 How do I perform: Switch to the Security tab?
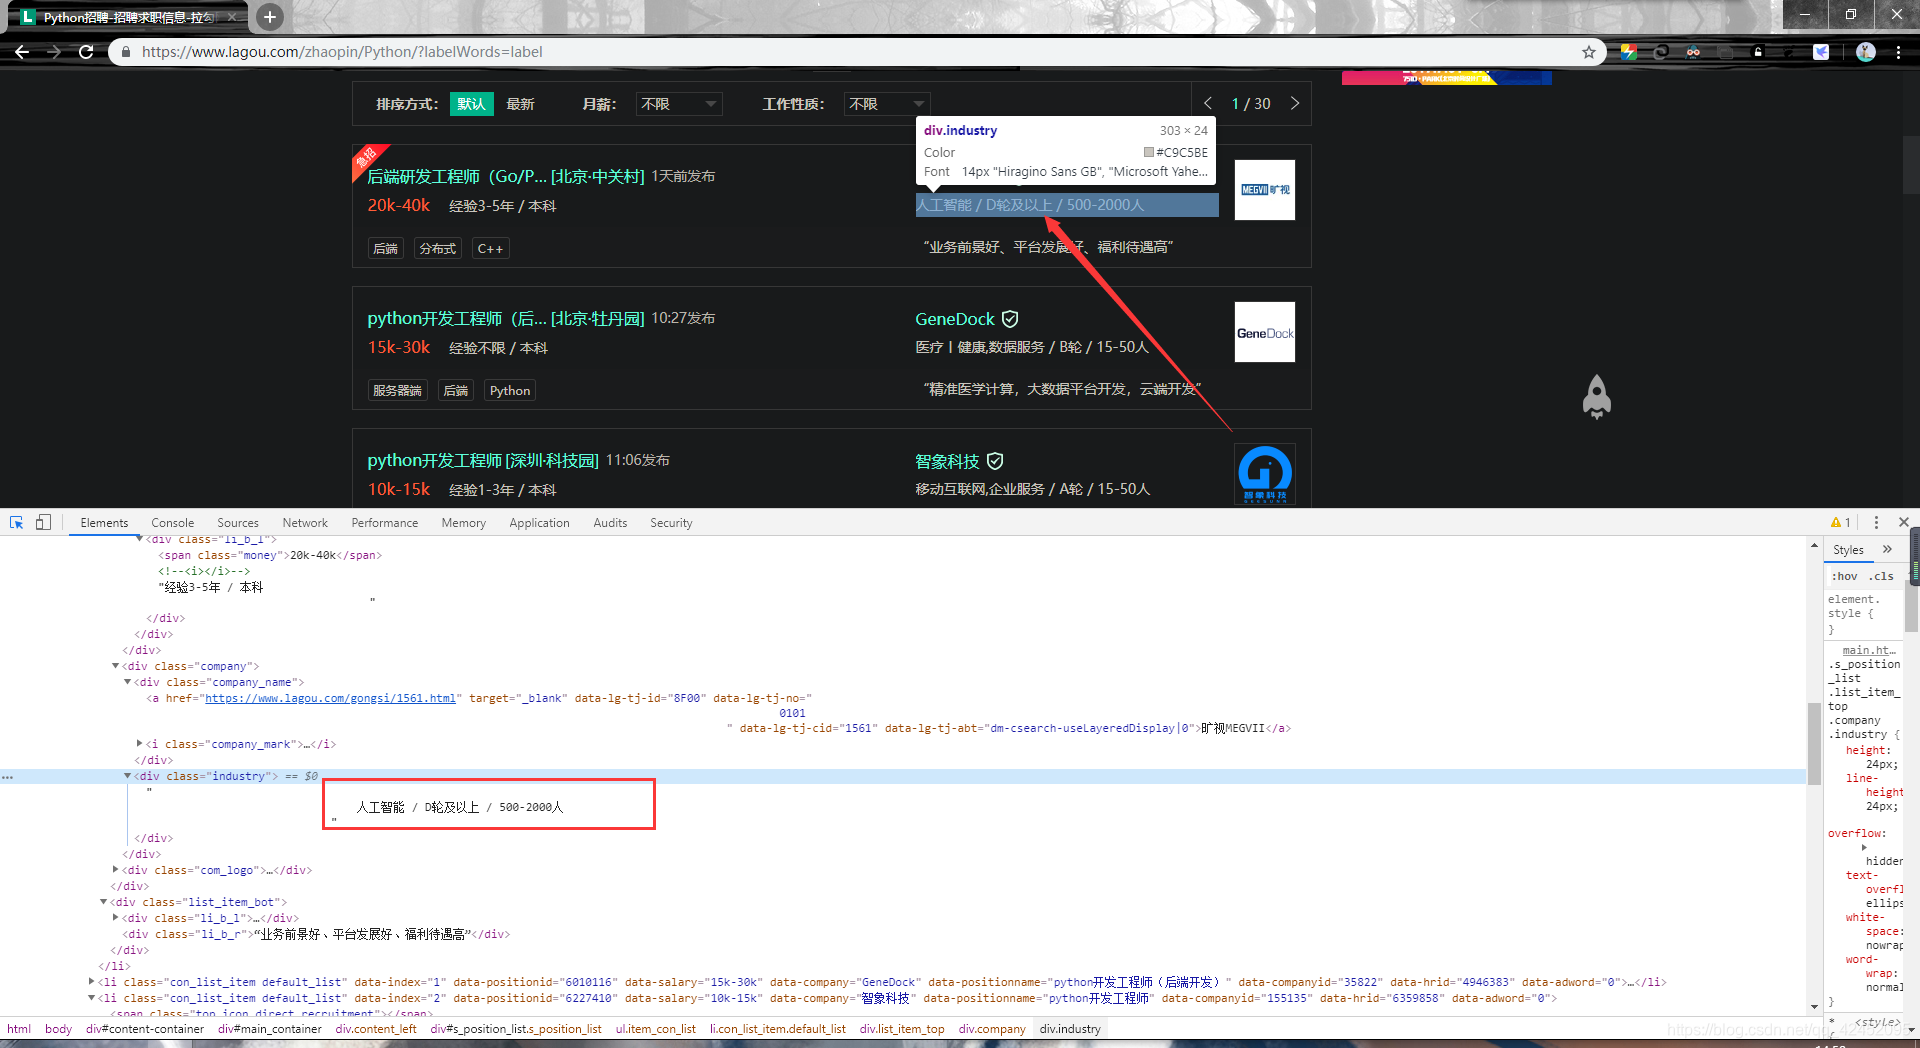tap(671, 523)
